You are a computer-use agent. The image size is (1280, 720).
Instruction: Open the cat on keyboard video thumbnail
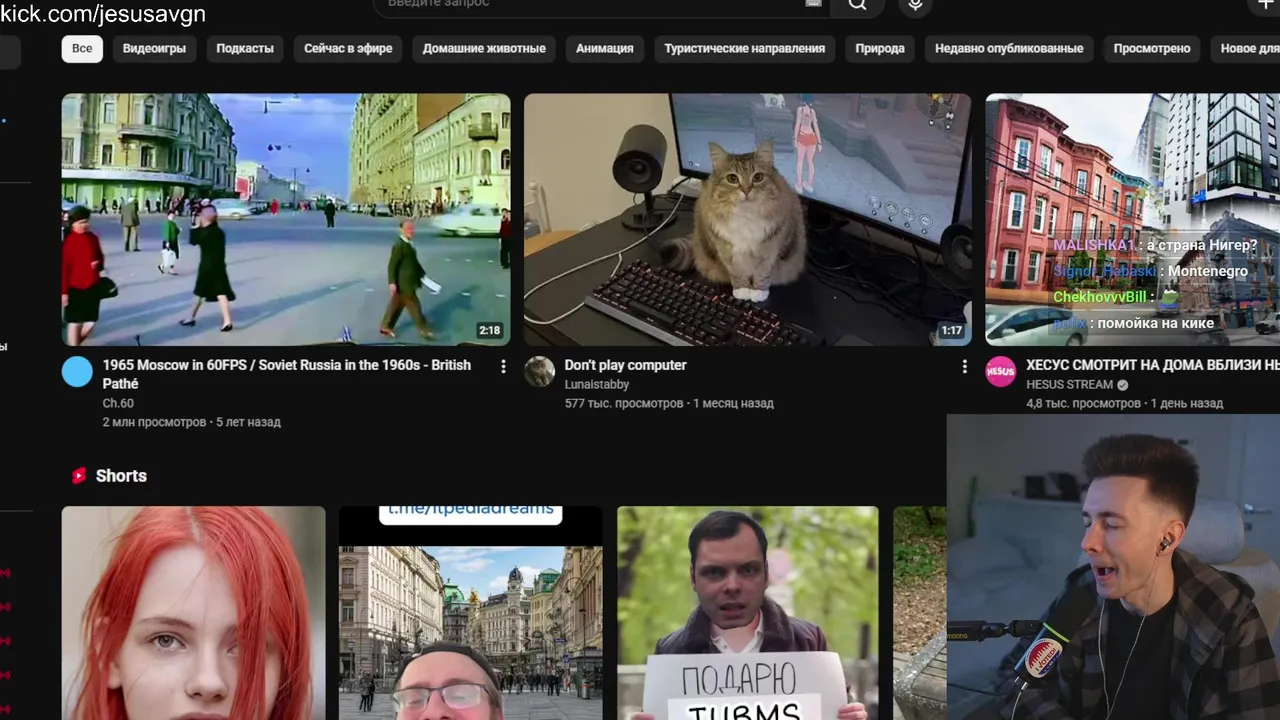[x=747, y=220]
